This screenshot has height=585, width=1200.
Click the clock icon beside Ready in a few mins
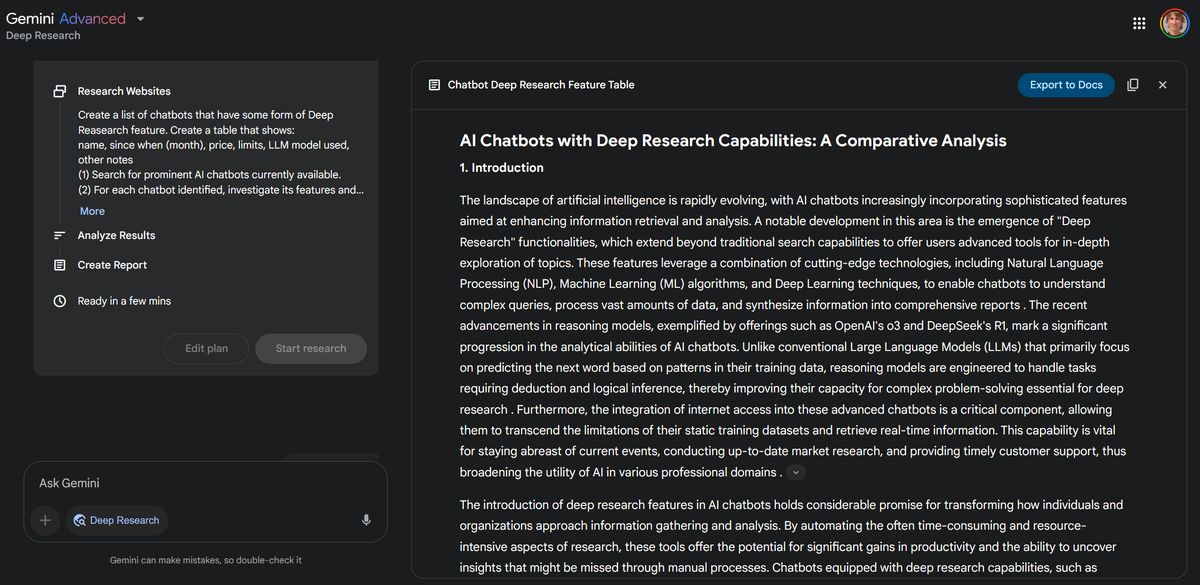click(x=60, y=301)
